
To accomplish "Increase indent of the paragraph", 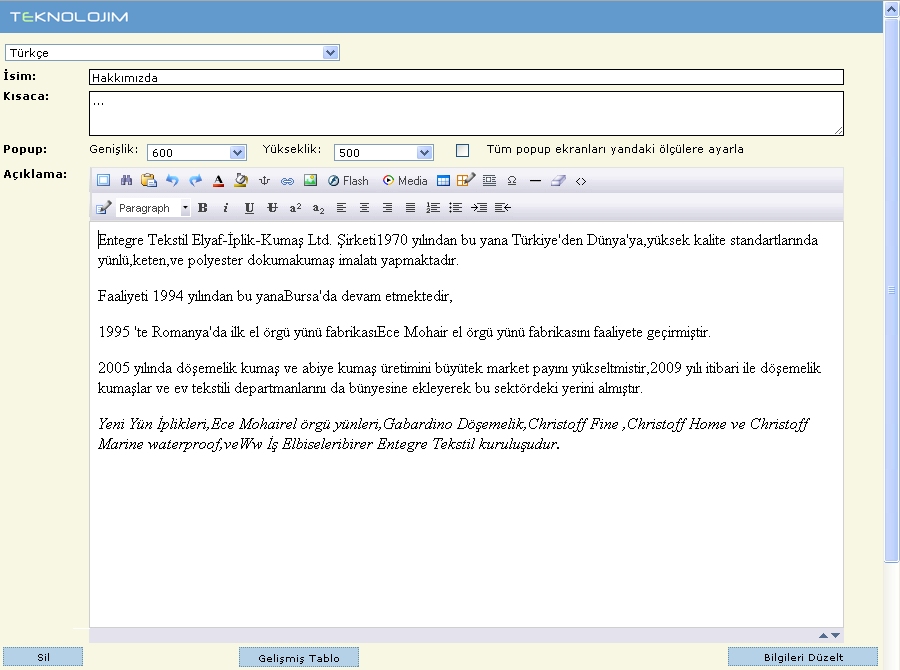I will pos(479,208).
